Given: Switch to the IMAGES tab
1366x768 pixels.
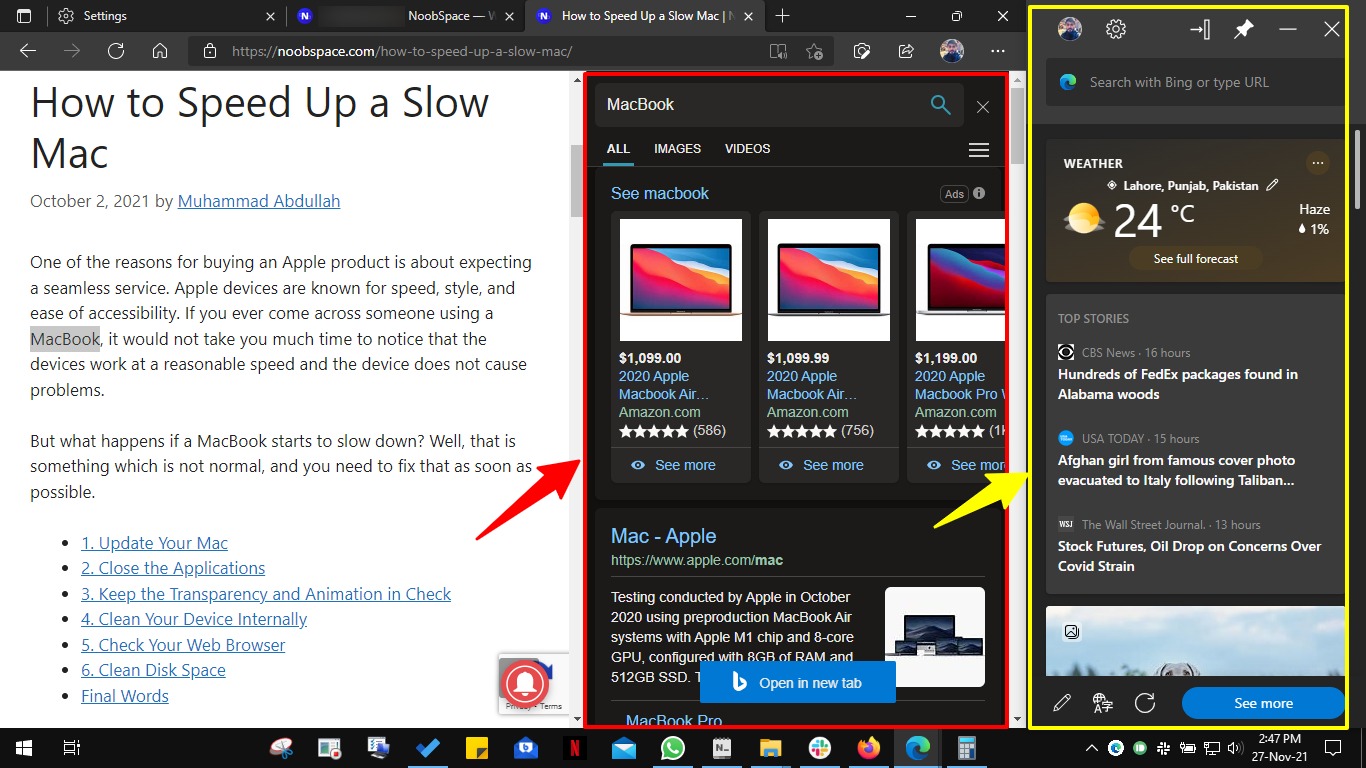Looking at the screenshot, I should point(677,148).
